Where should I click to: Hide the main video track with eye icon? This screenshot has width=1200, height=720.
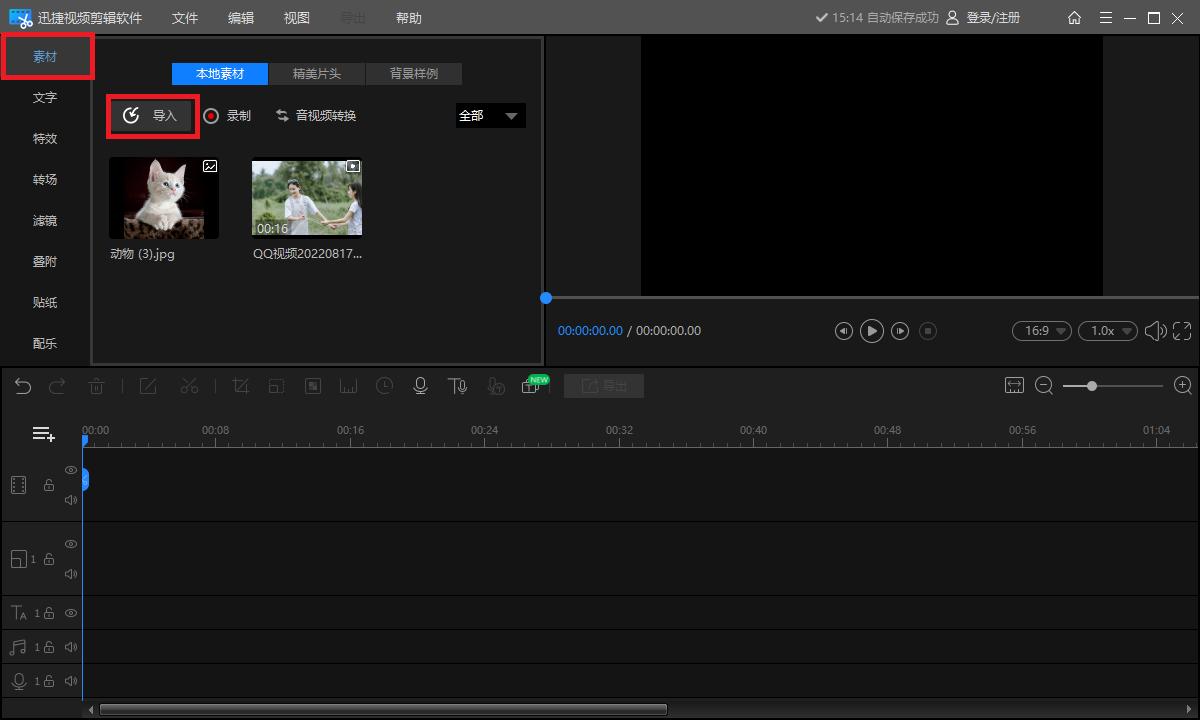click(x=71, y=470)
